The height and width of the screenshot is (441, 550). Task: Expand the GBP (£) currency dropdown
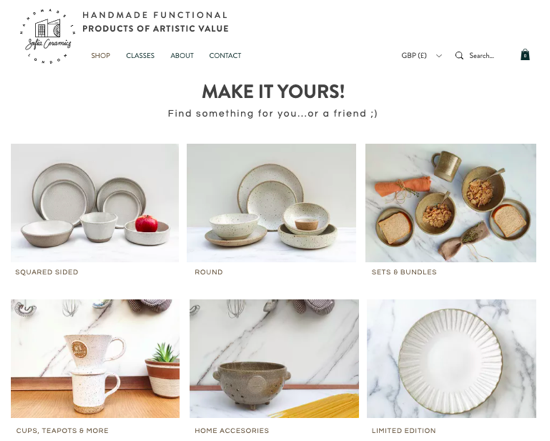[421, 55]
